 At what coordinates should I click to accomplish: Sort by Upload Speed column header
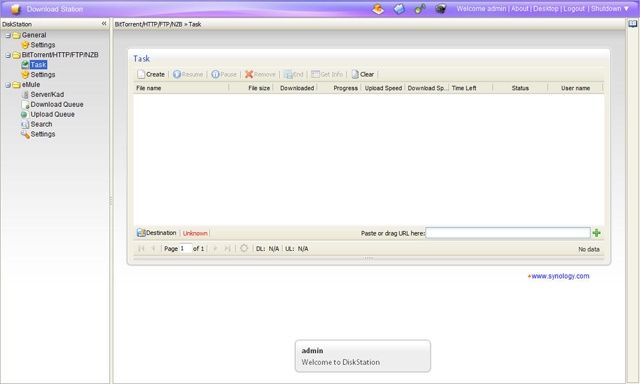tap(383, 88)
